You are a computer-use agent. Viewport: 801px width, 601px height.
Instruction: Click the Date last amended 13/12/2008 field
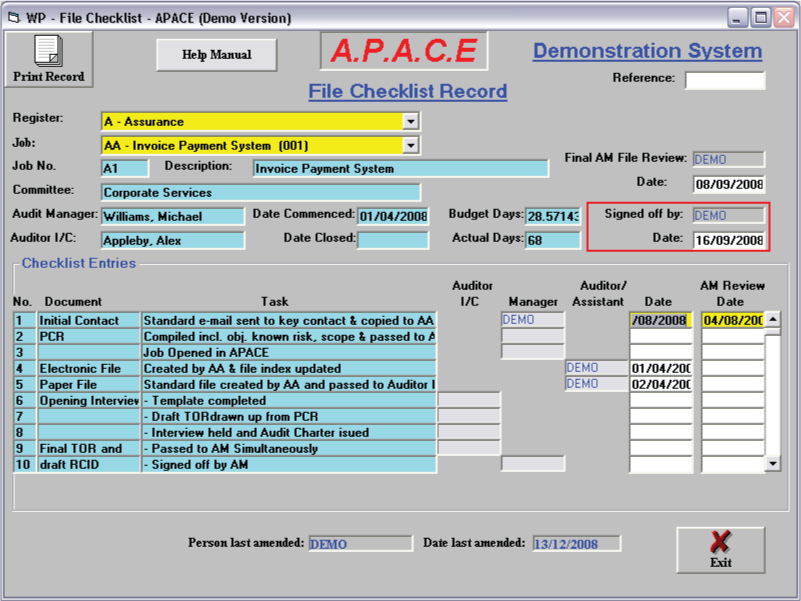pyautogui.click(x=576, y=544)
